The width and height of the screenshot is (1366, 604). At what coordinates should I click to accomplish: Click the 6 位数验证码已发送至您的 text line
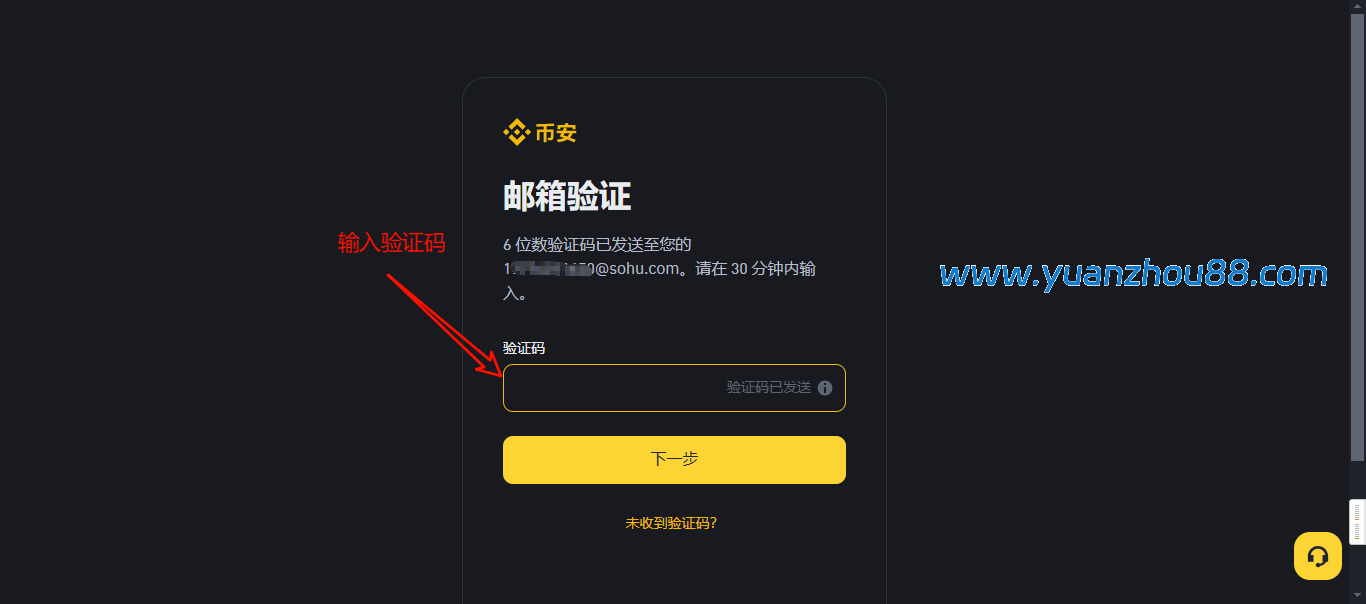597,245
